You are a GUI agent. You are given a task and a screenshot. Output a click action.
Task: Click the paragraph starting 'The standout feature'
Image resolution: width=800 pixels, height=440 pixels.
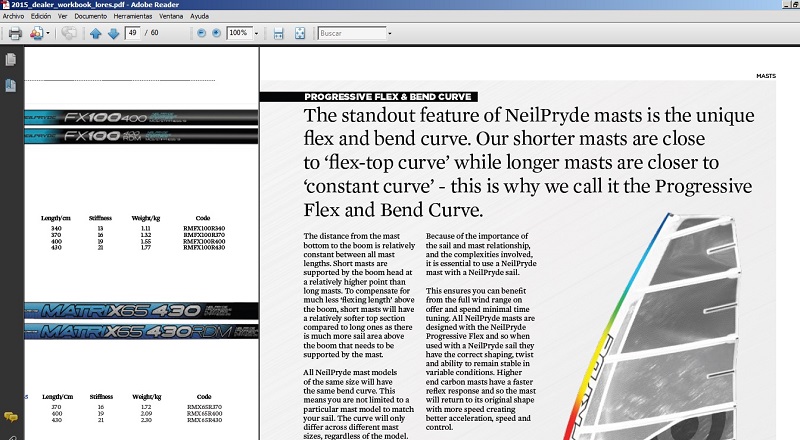(529, 162)
